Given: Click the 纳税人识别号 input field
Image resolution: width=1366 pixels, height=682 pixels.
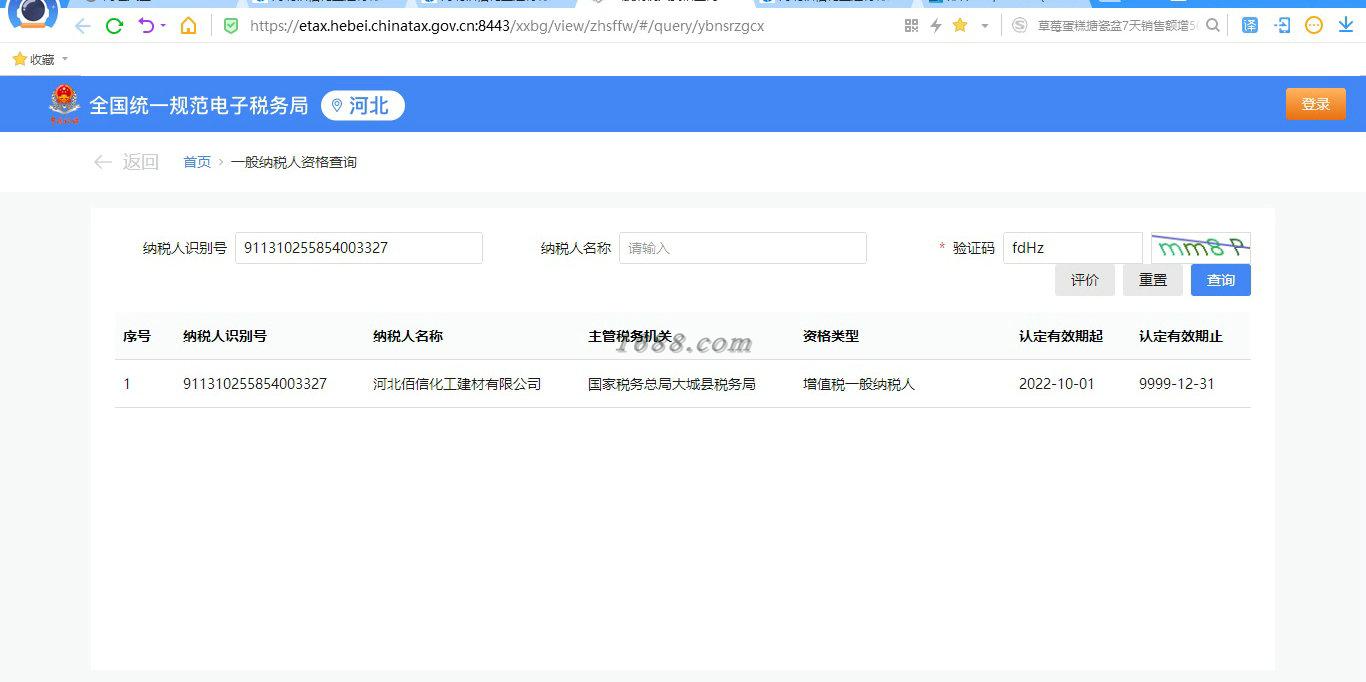Looking at the screenshot, I should pos(359,248).
